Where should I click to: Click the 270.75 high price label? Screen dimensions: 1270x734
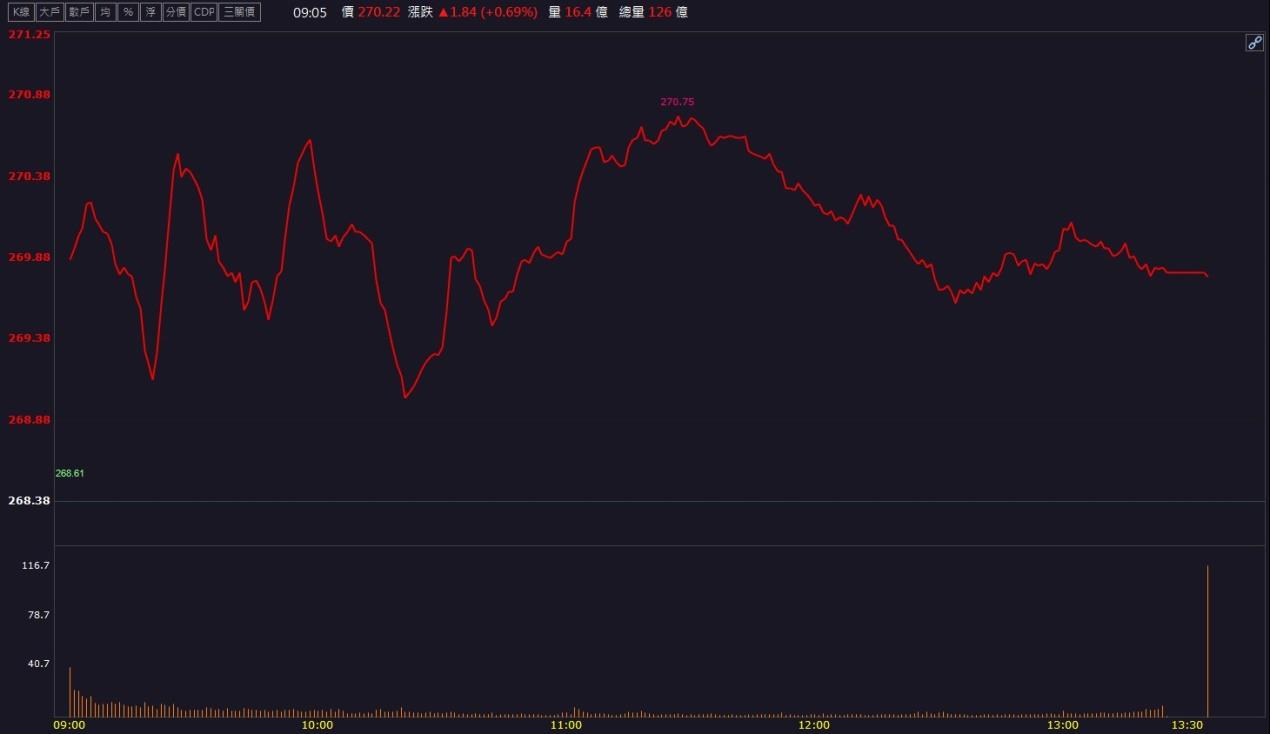pyautogui.click(x=677, y=102)
